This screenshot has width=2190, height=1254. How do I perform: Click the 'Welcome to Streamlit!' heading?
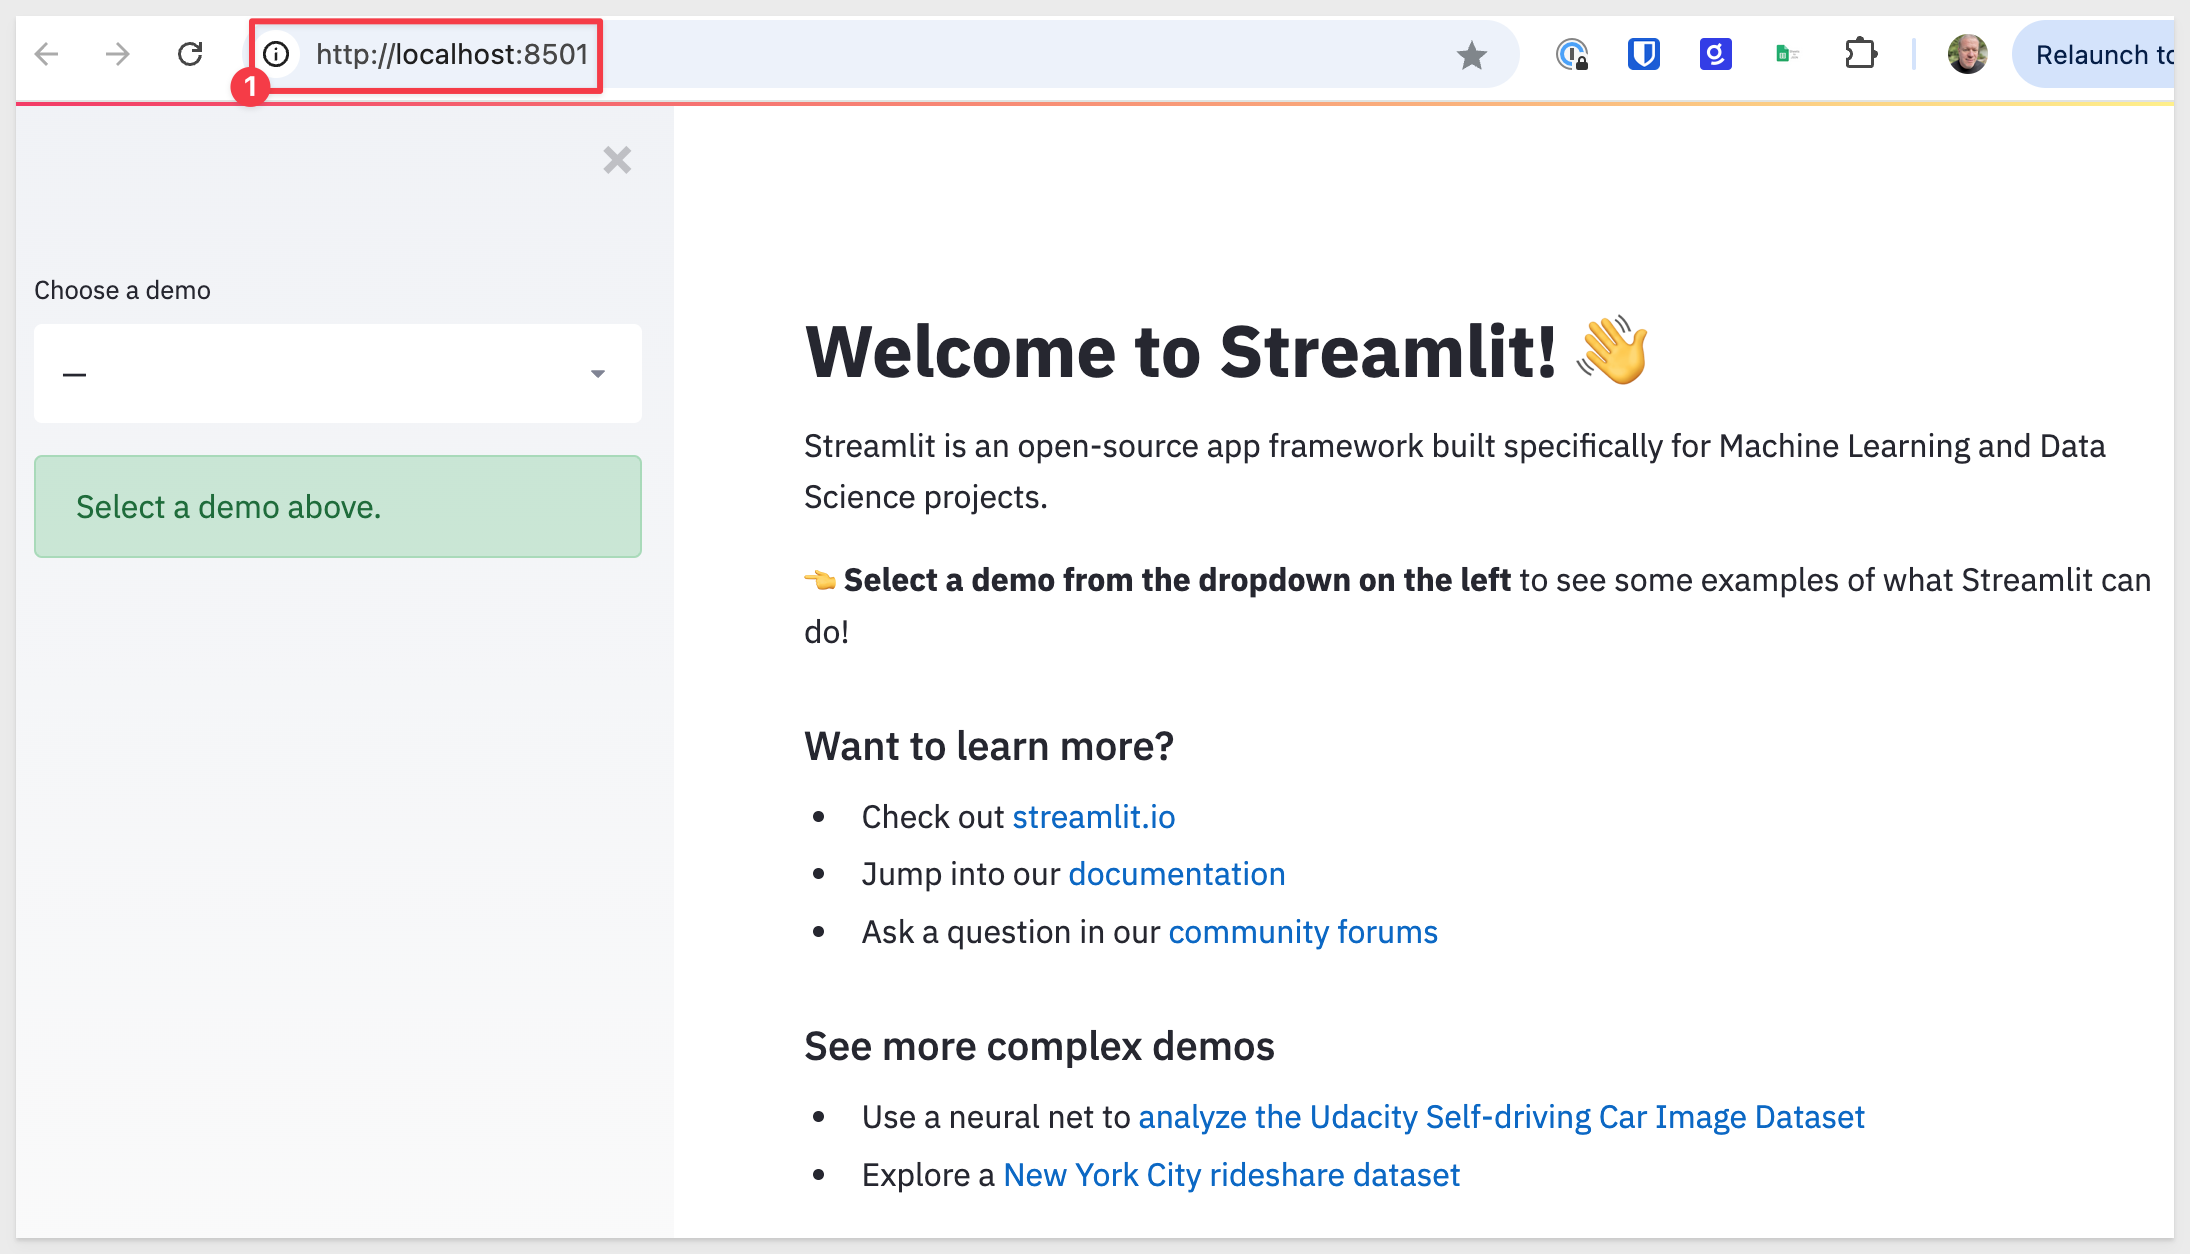tap(1227, 352)
